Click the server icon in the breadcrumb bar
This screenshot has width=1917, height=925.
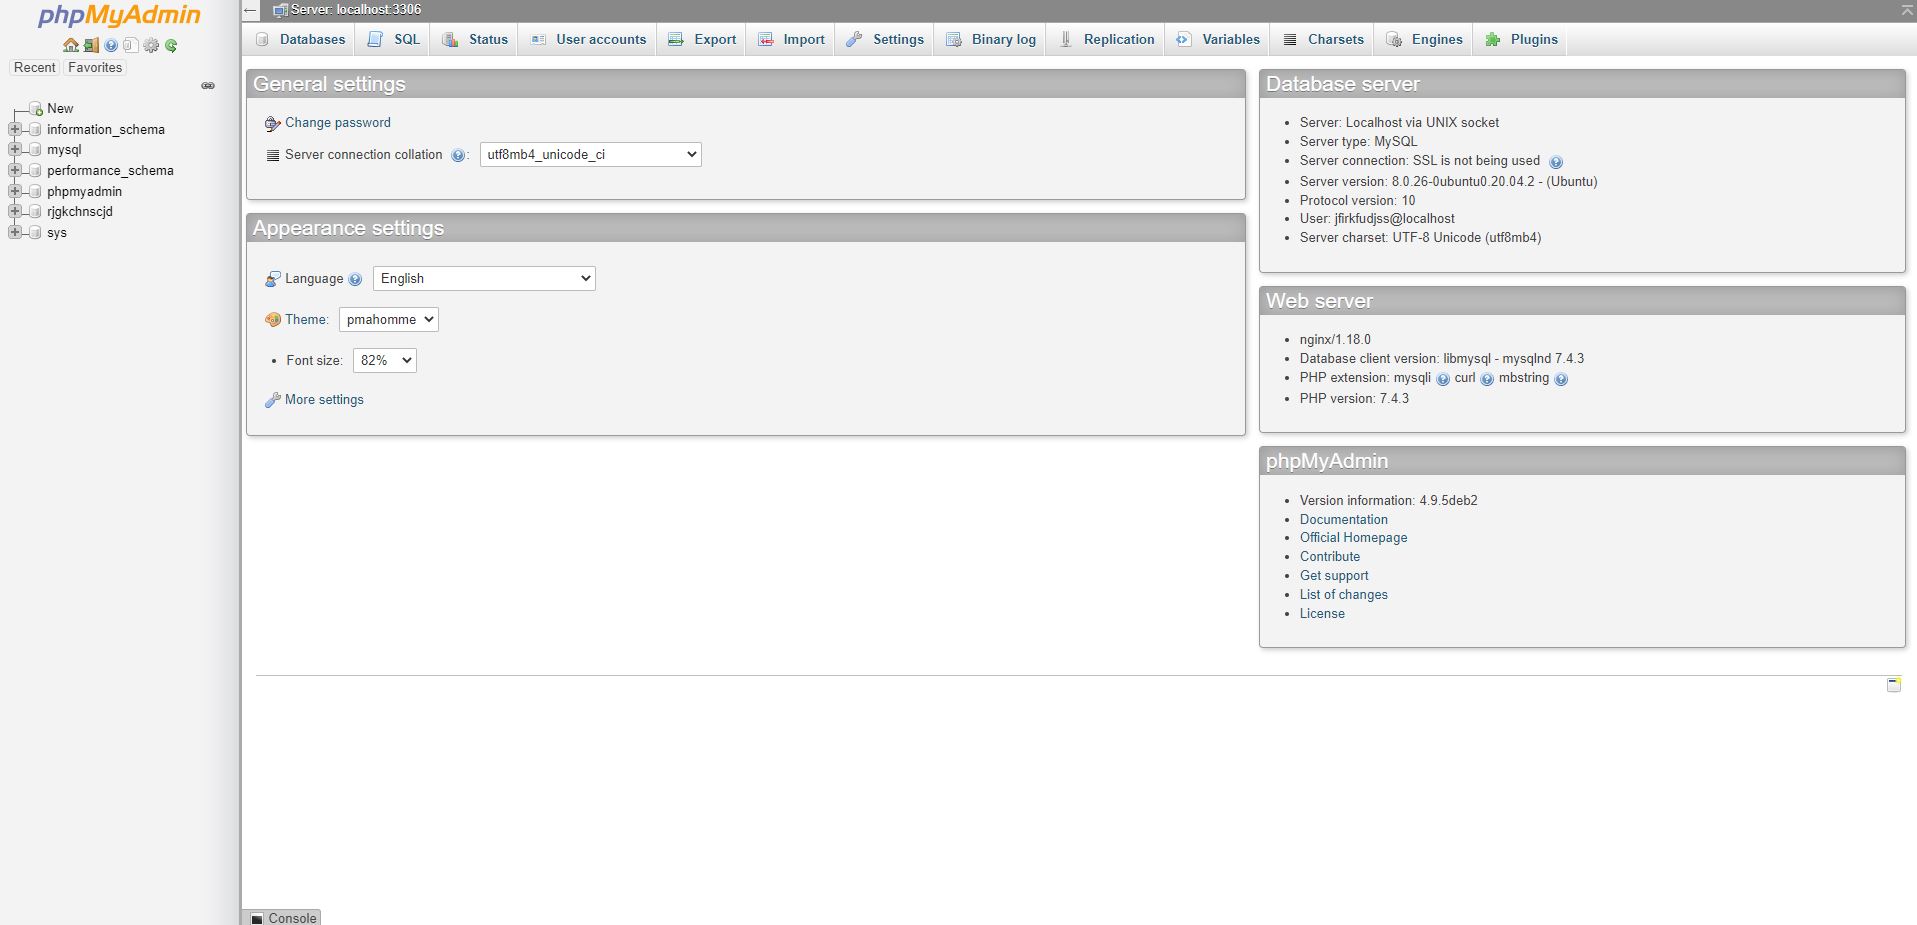(280, 10)
